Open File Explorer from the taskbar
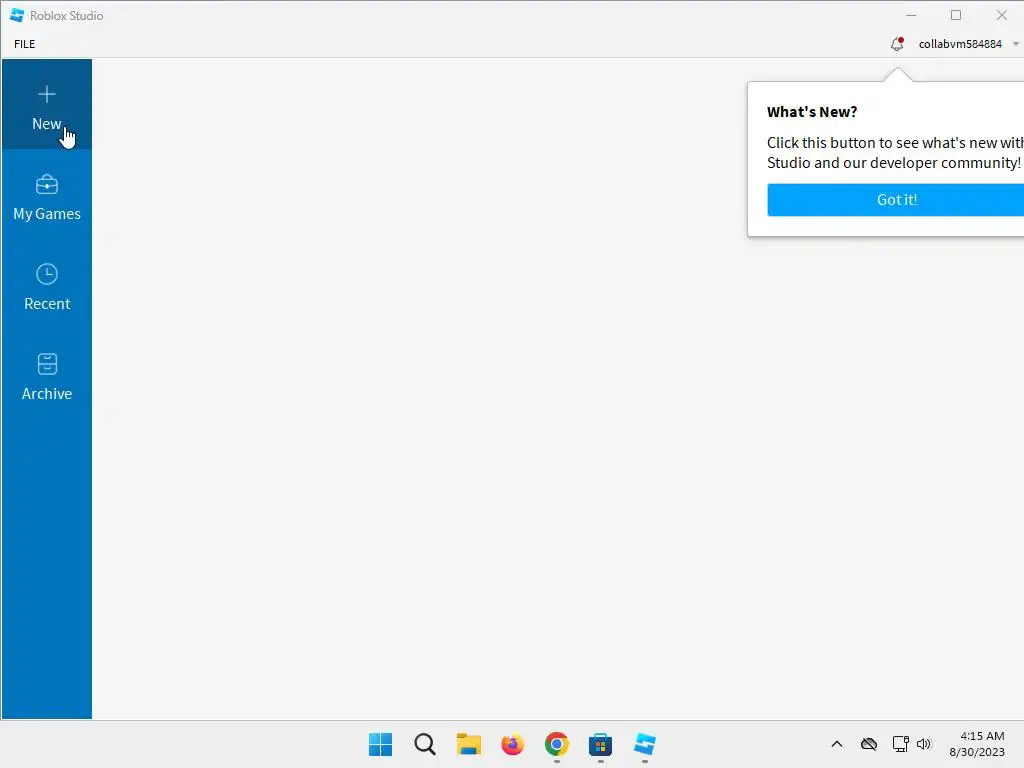1024x768 pixels. tap(468, 744)
